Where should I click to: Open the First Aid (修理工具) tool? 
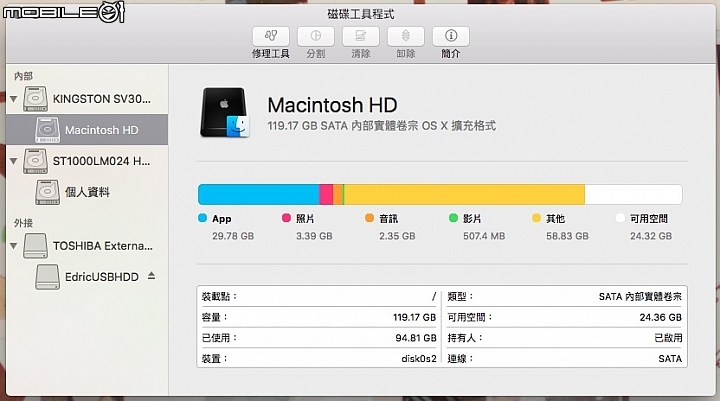(270, 36)
